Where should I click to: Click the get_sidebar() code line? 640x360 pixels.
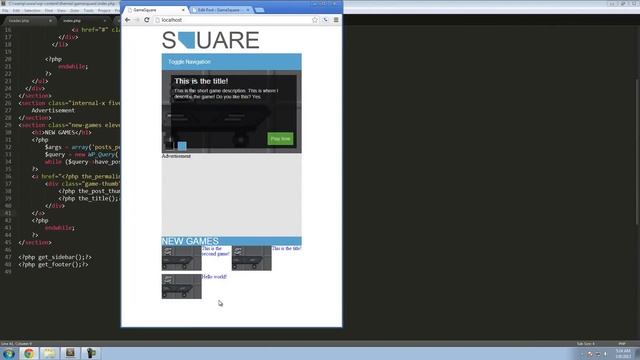(x=55, y=257)
